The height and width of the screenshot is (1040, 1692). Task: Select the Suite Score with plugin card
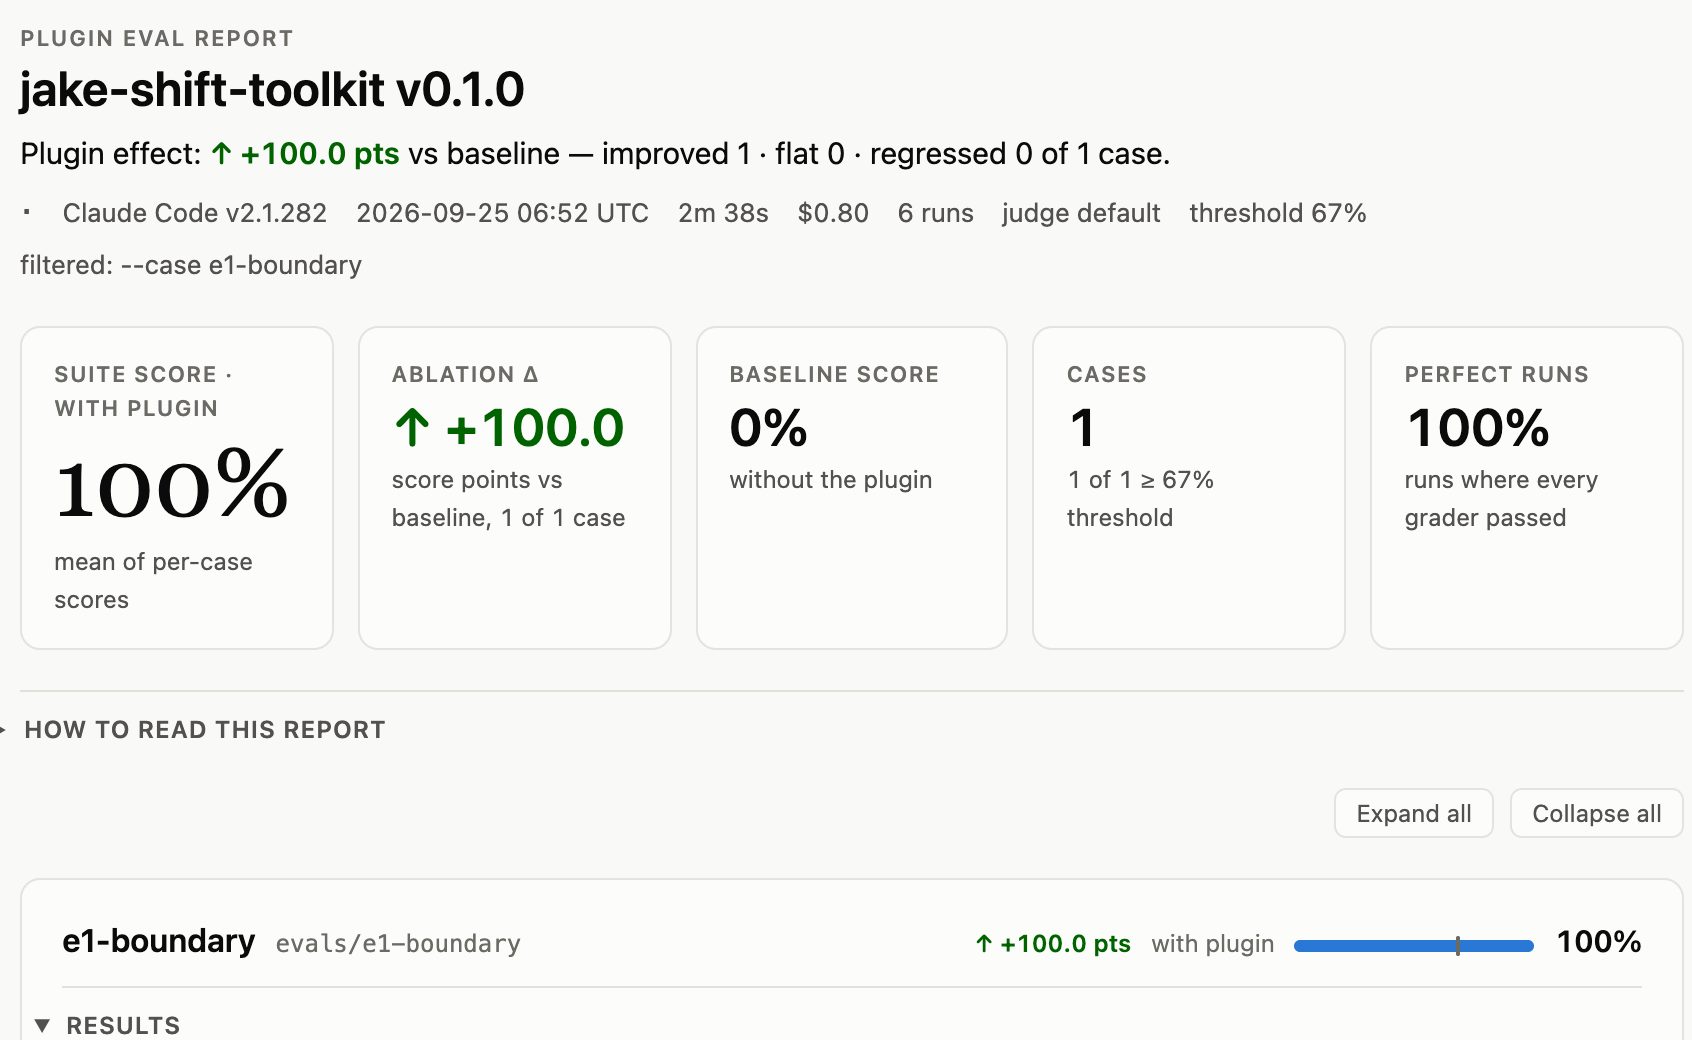click(x=177, y=488)
